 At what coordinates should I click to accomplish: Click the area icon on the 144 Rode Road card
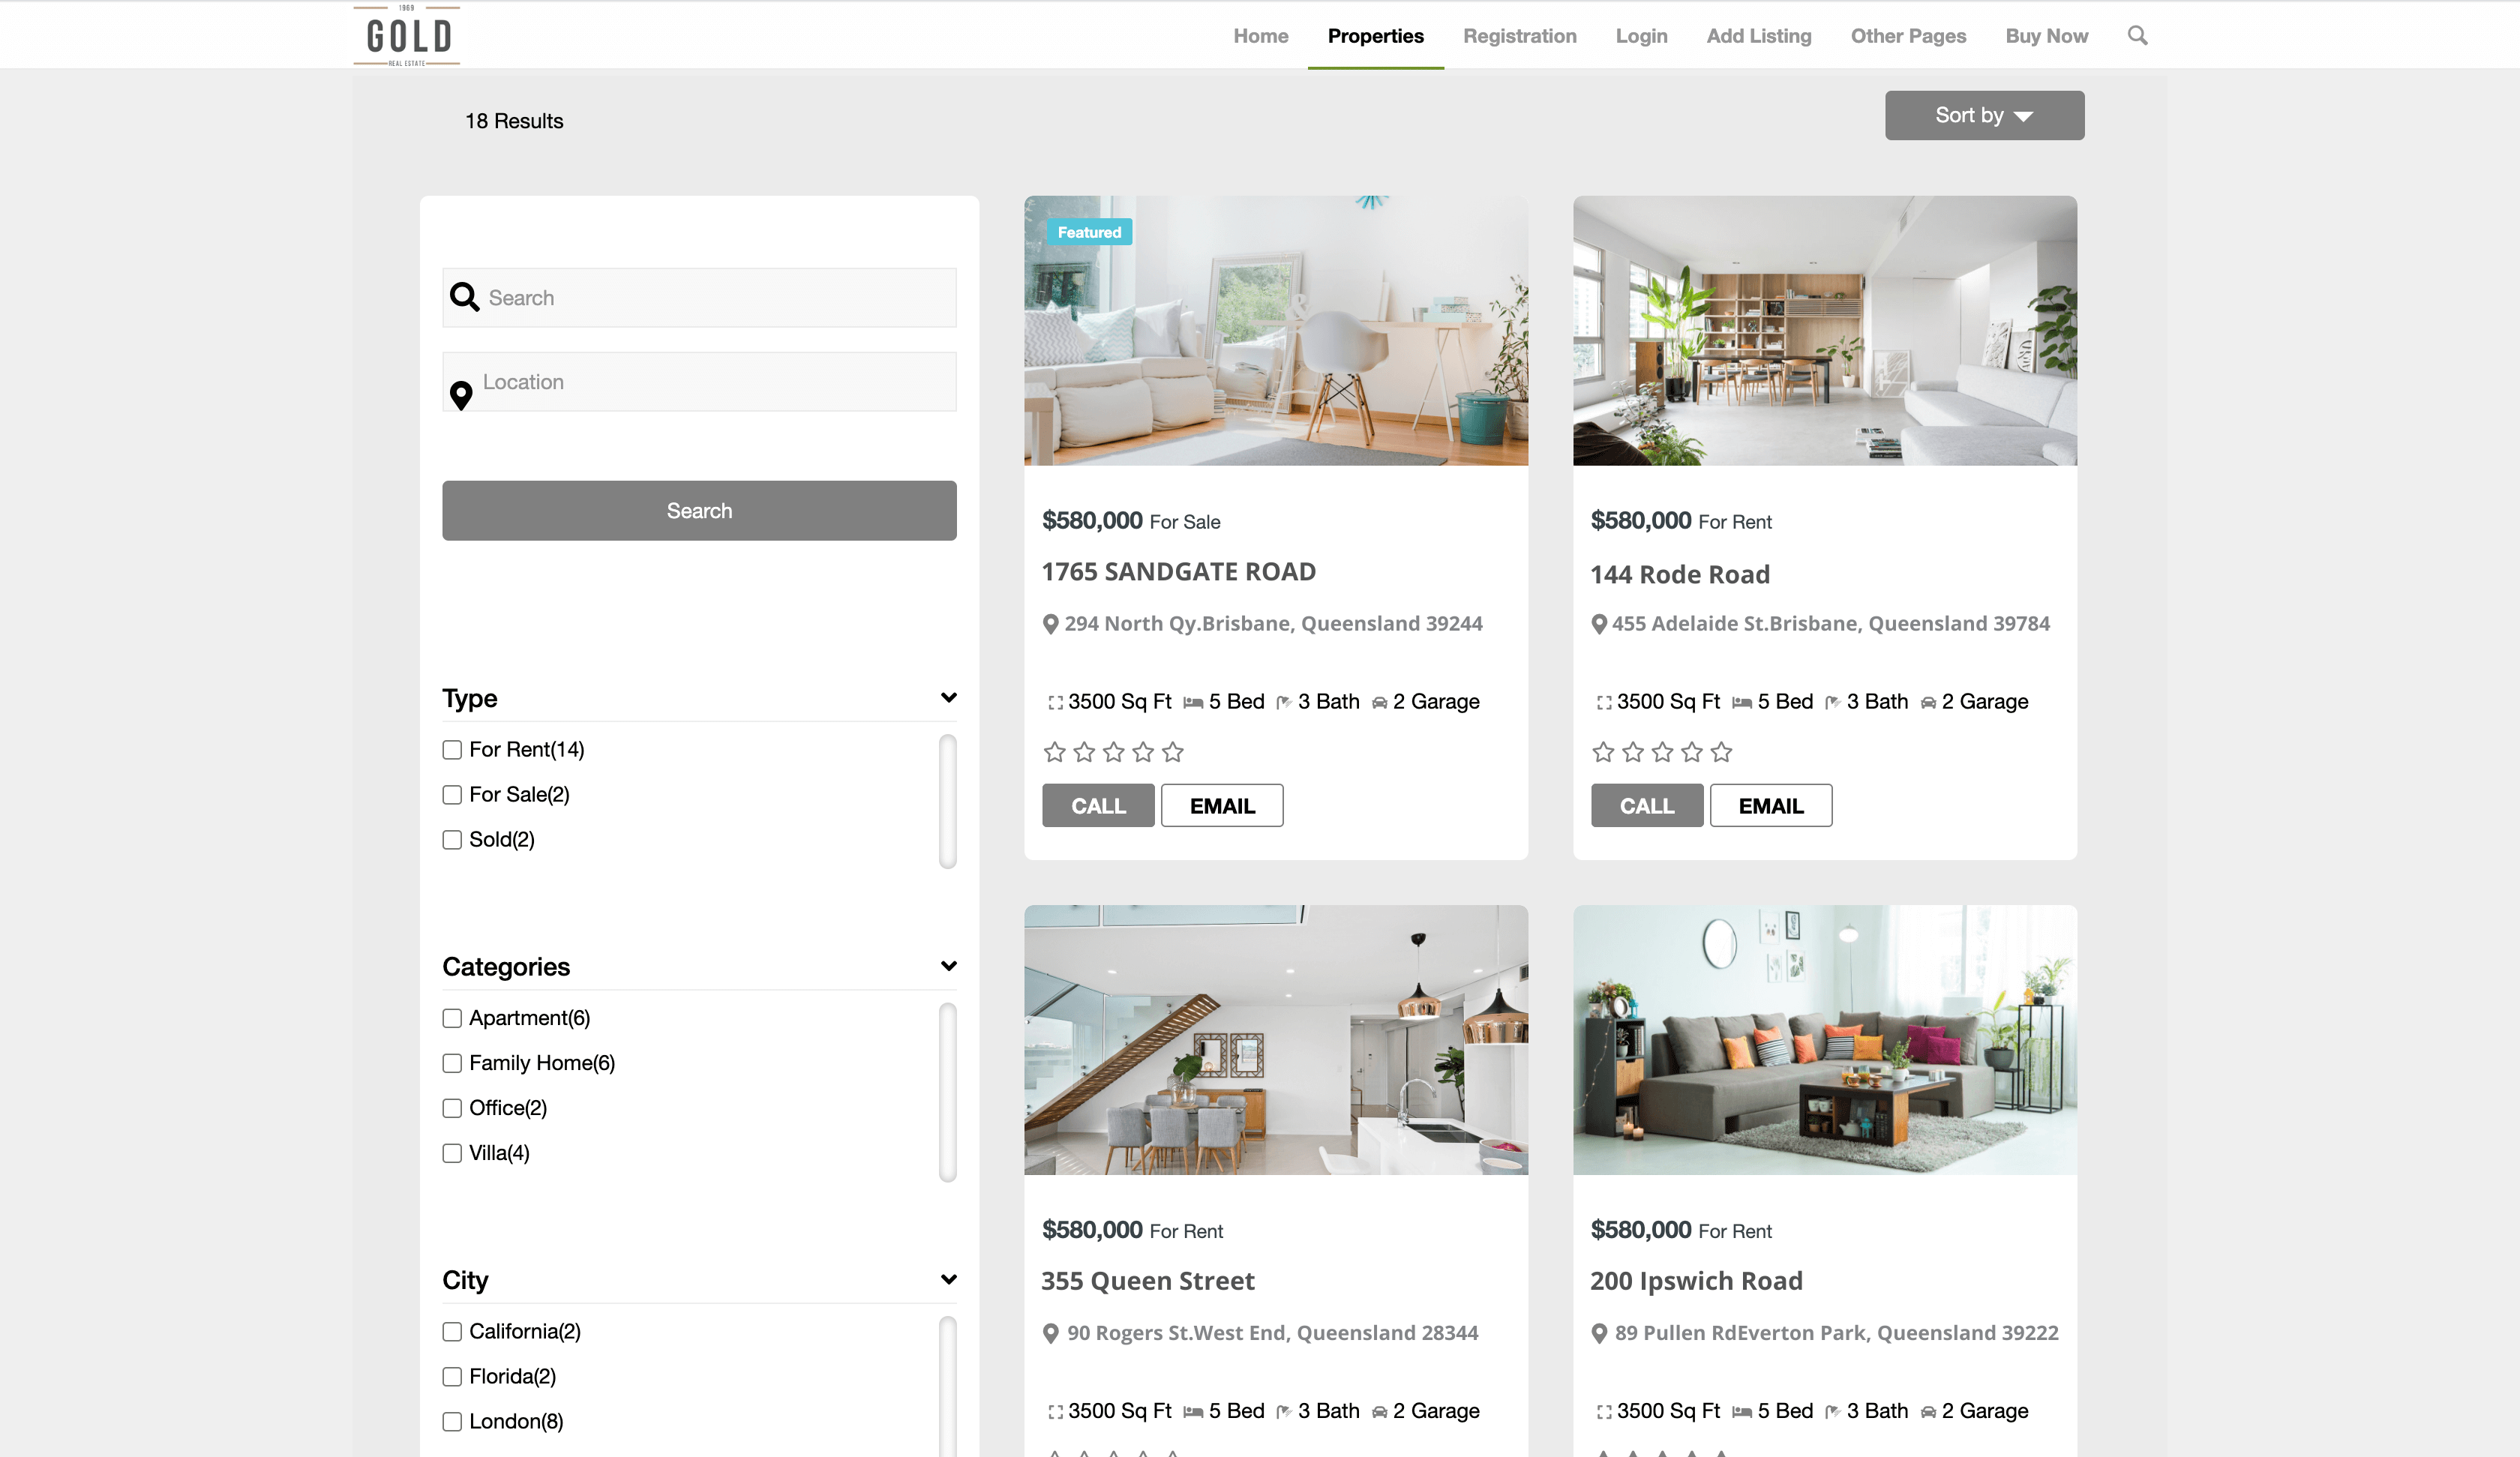(x=1604, y=703)
